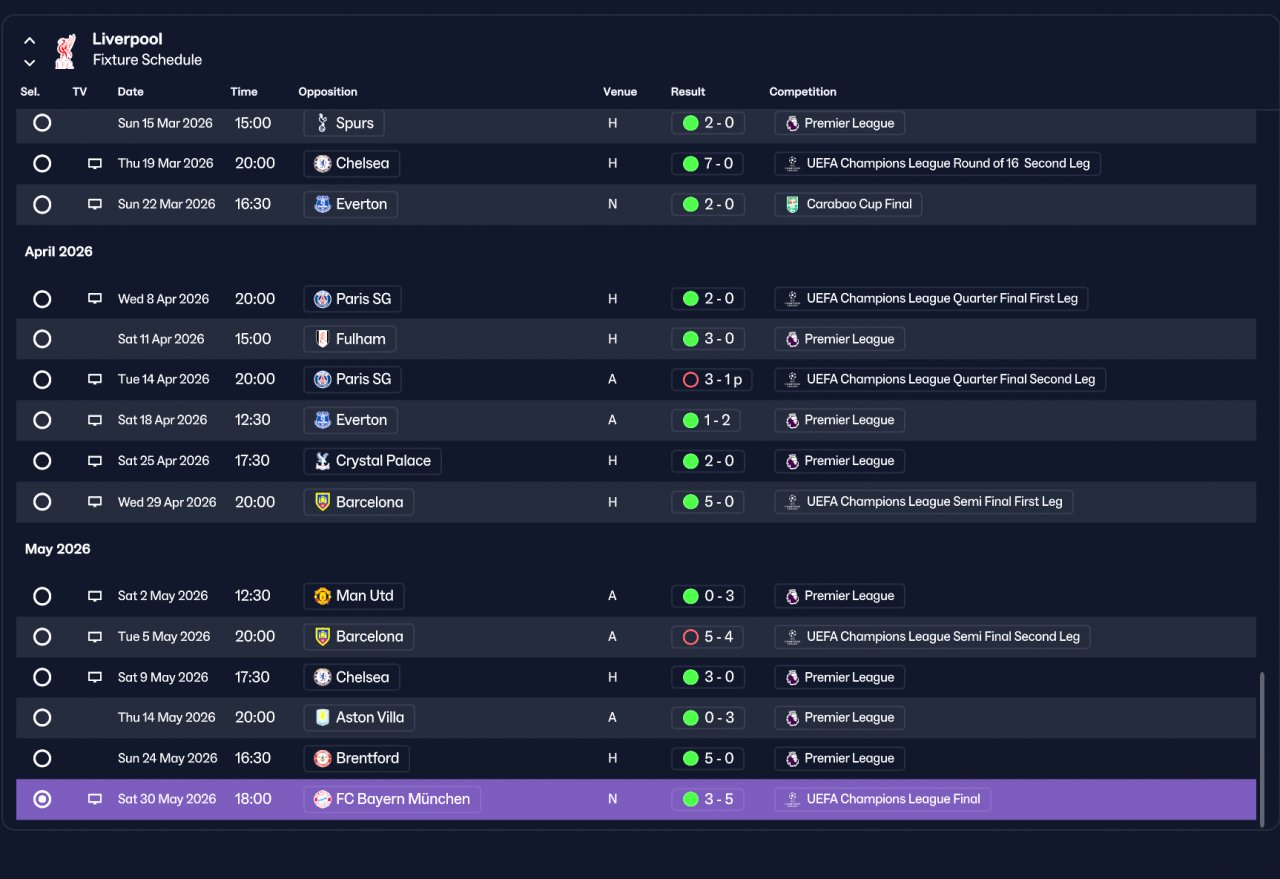Select the Spurs fixture radio button
Image resolution: width=1280 pixels, height=879 pixels.
click(x=42, y=123)
